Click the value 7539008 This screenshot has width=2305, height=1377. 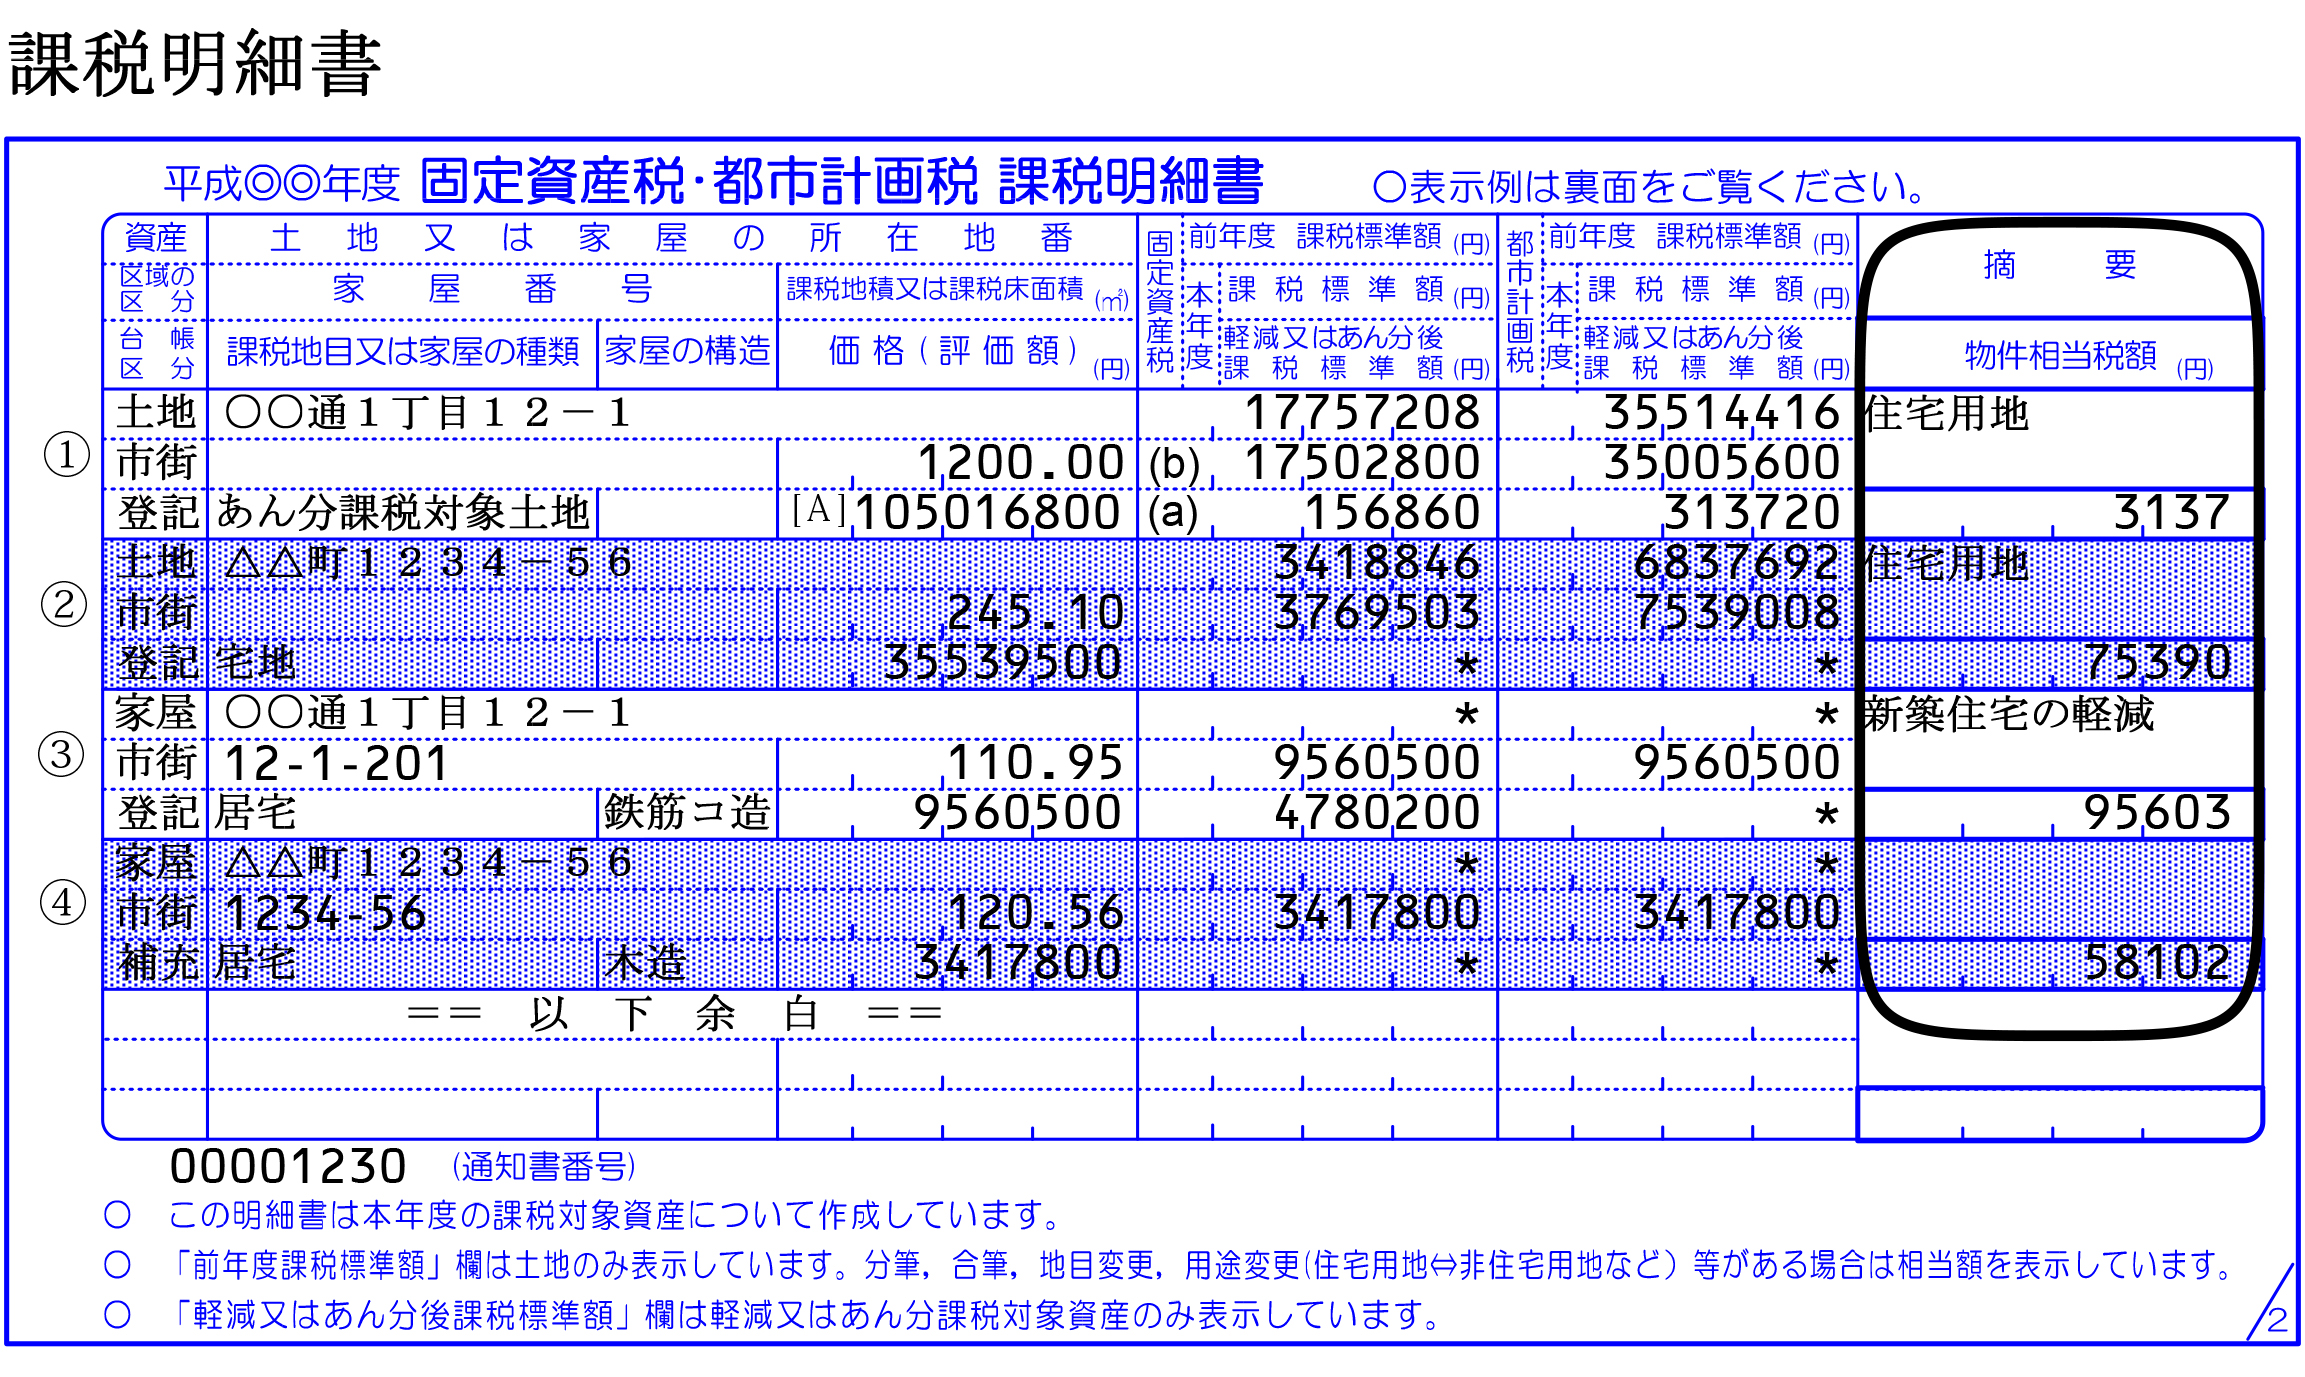click(x=1737, y=613)
